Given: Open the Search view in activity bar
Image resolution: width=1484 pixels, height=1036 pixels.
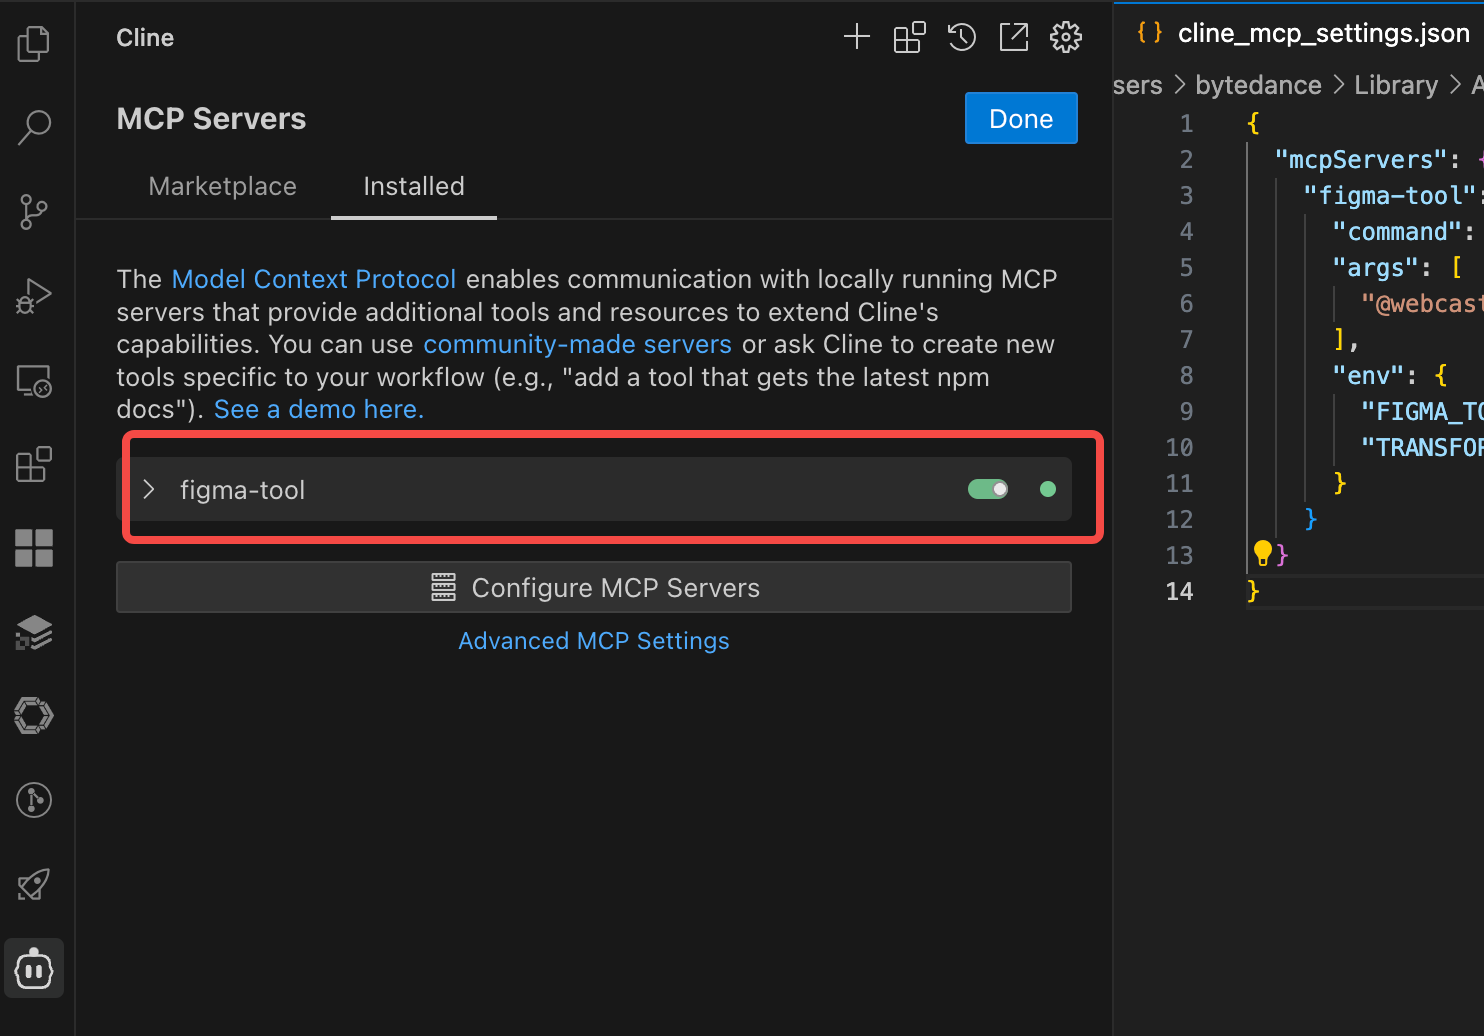Looking at the screenshot, I should [x=34, y=127].
